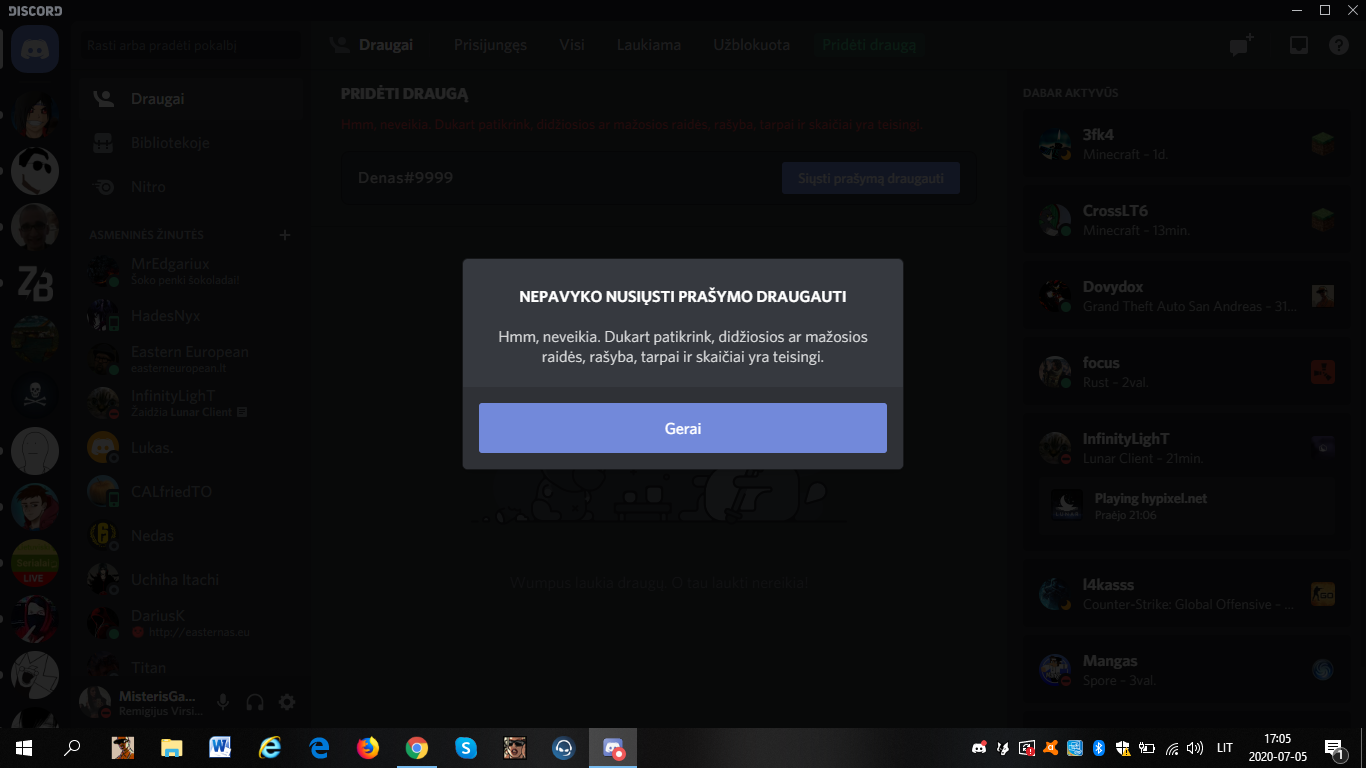The width and height of the screenshot is (1366, 768).
Task: Click MisterisGa... user avatar panel
Action: [140, 702]
